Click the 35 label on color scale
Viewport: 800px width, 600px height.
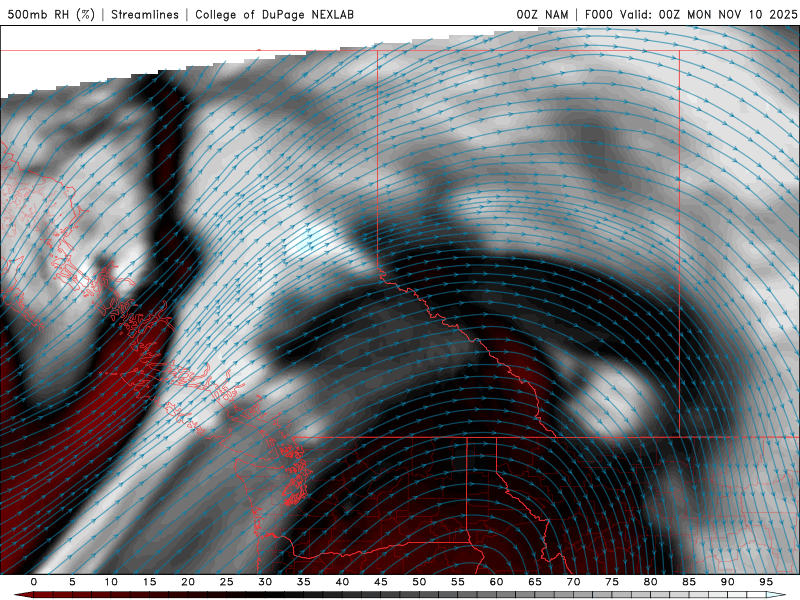[x=304, y=582]
